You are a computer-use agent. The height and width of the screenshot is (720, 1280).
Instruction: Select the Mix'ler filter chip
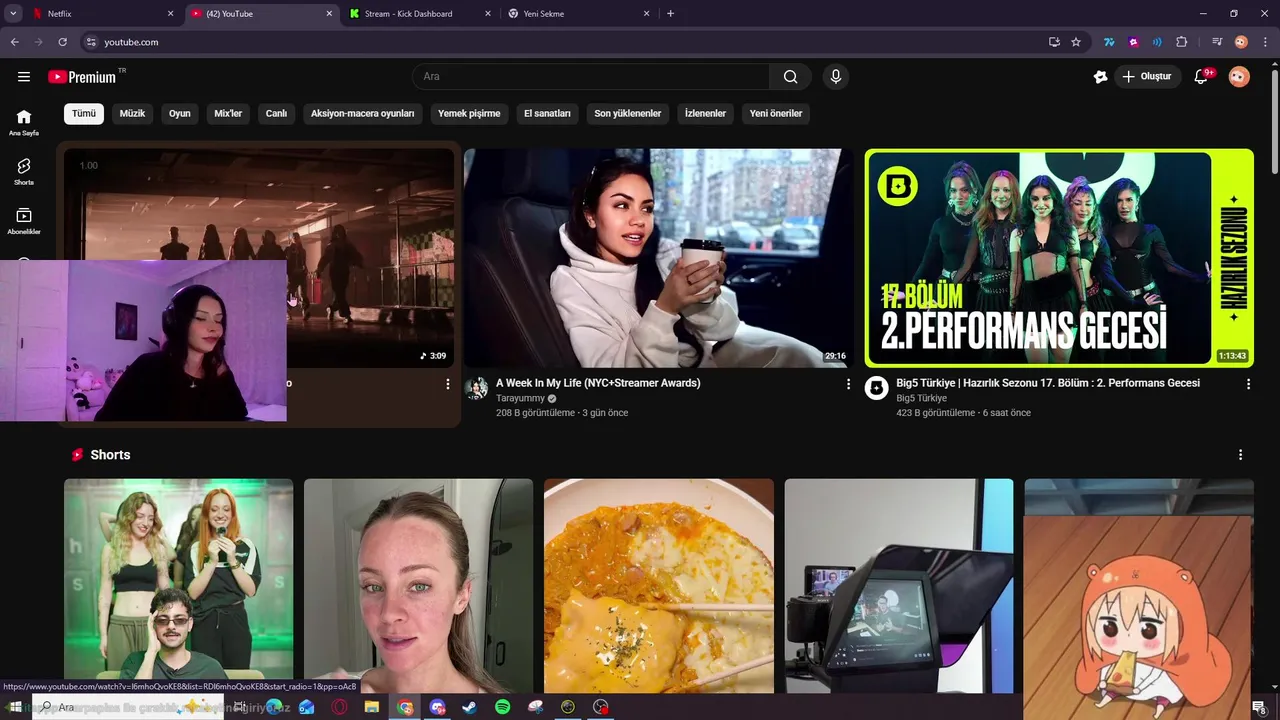(228, 114)
